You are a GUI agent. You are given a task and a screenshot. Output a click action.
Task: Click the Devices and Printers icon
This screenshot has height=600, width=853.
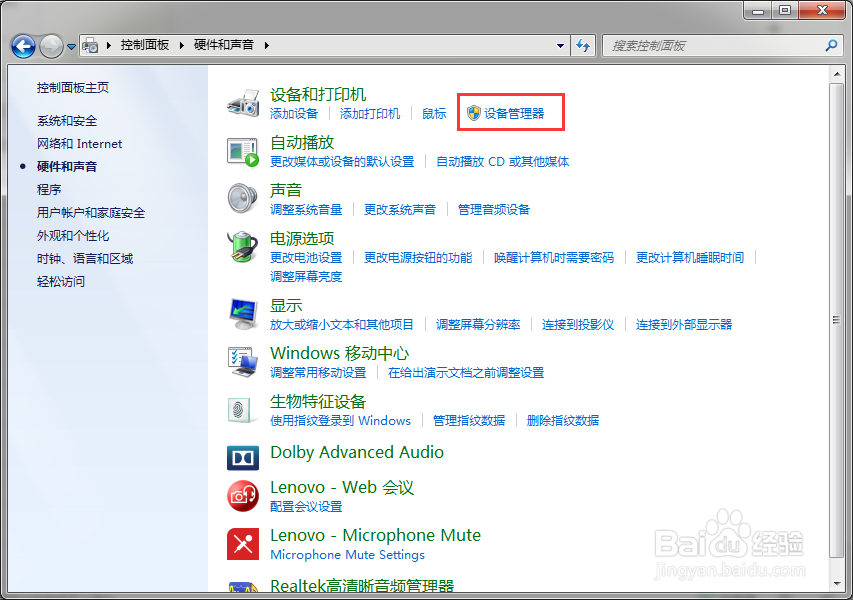tap(243, 102)
